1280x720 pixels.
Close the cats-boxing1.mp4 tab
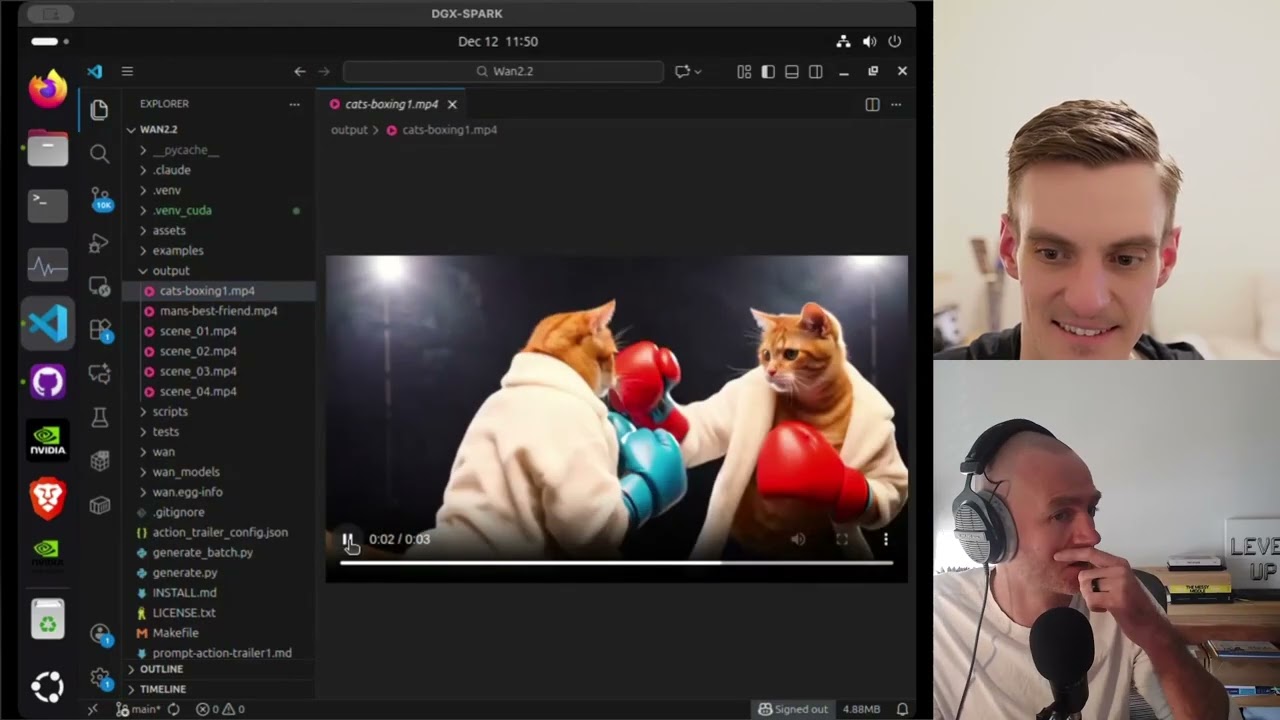tap(452, 104)
